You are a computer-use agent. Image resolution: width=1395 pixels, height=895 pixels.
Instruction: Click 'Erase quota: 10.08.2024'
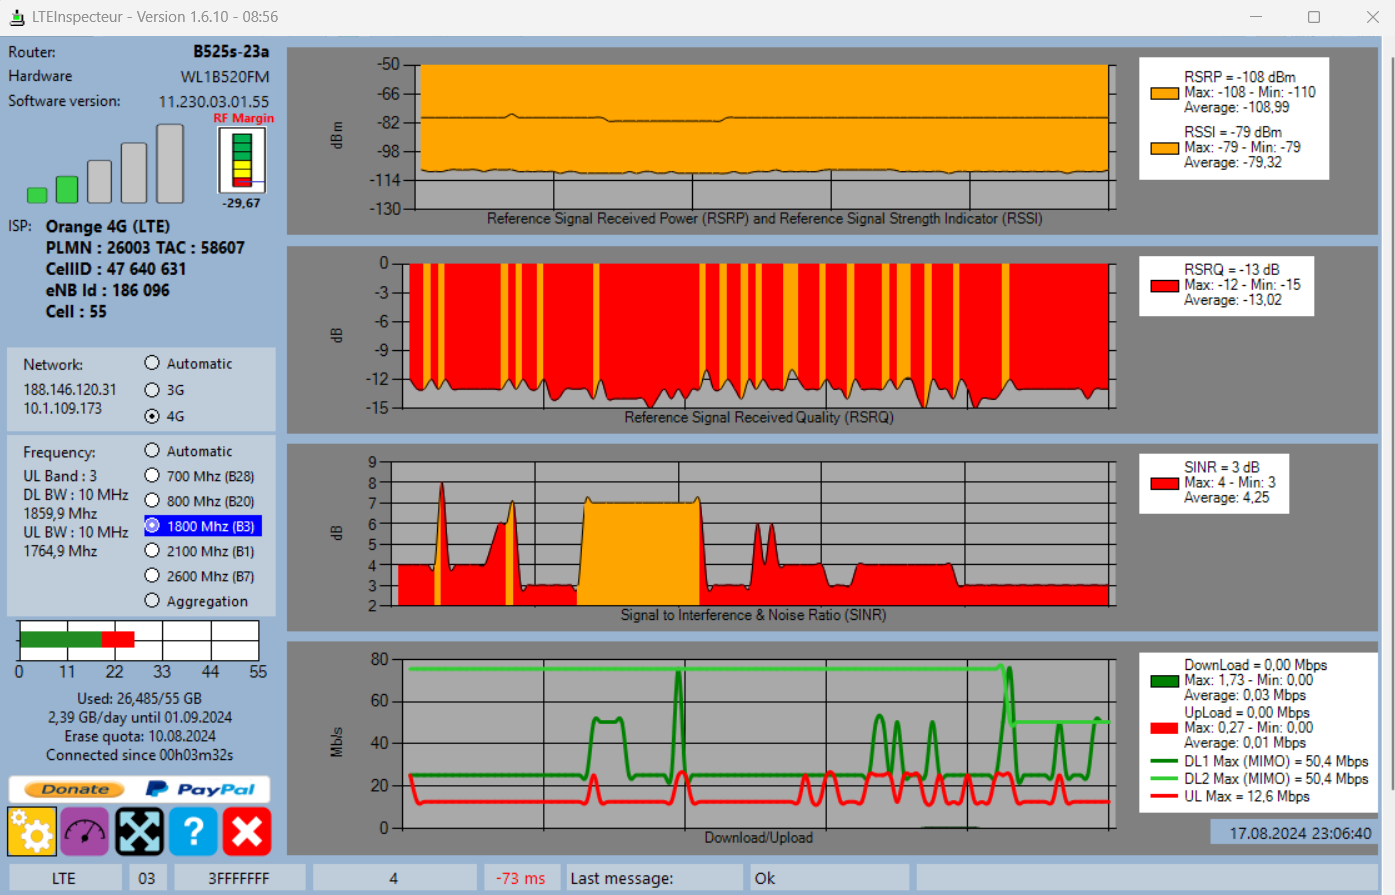[x=139, y=736]
